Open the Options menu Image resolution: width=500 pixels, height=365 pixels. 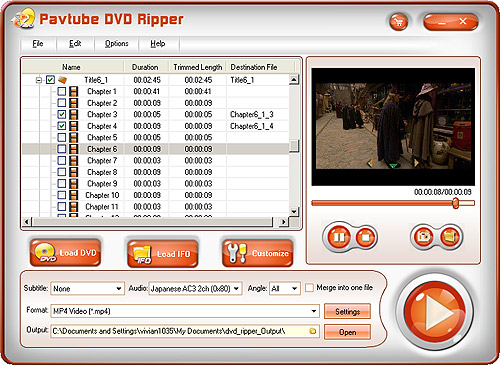click(x=117, y=44)
